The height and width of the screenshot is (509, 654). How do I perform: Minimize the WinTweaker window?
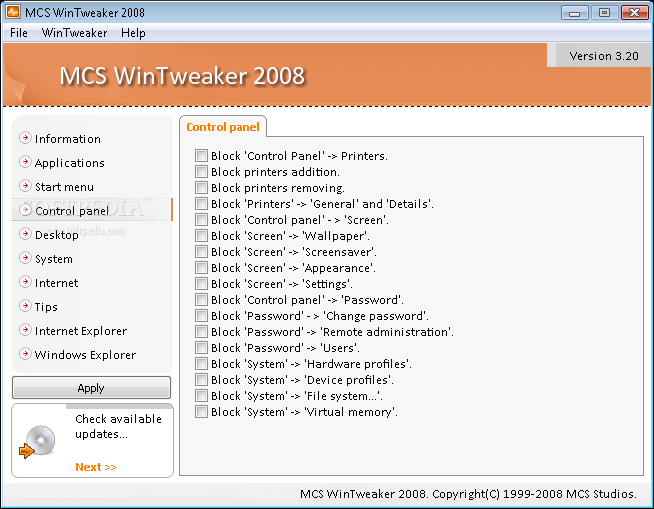575,13
